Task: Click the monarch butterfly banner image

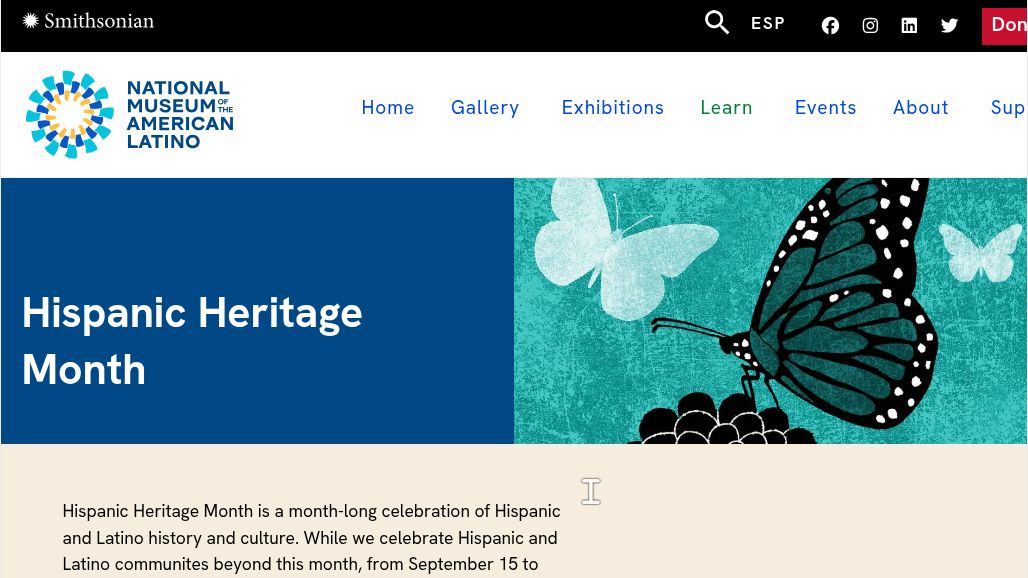Action: [x=770, y=311]
